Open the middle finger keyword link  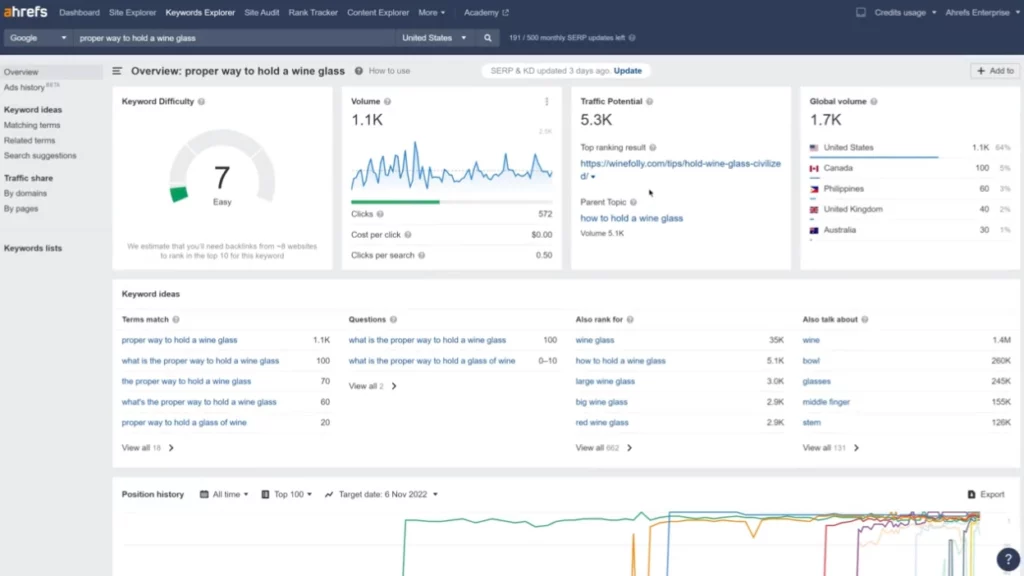pyautogui.click(x=826, y=402)
